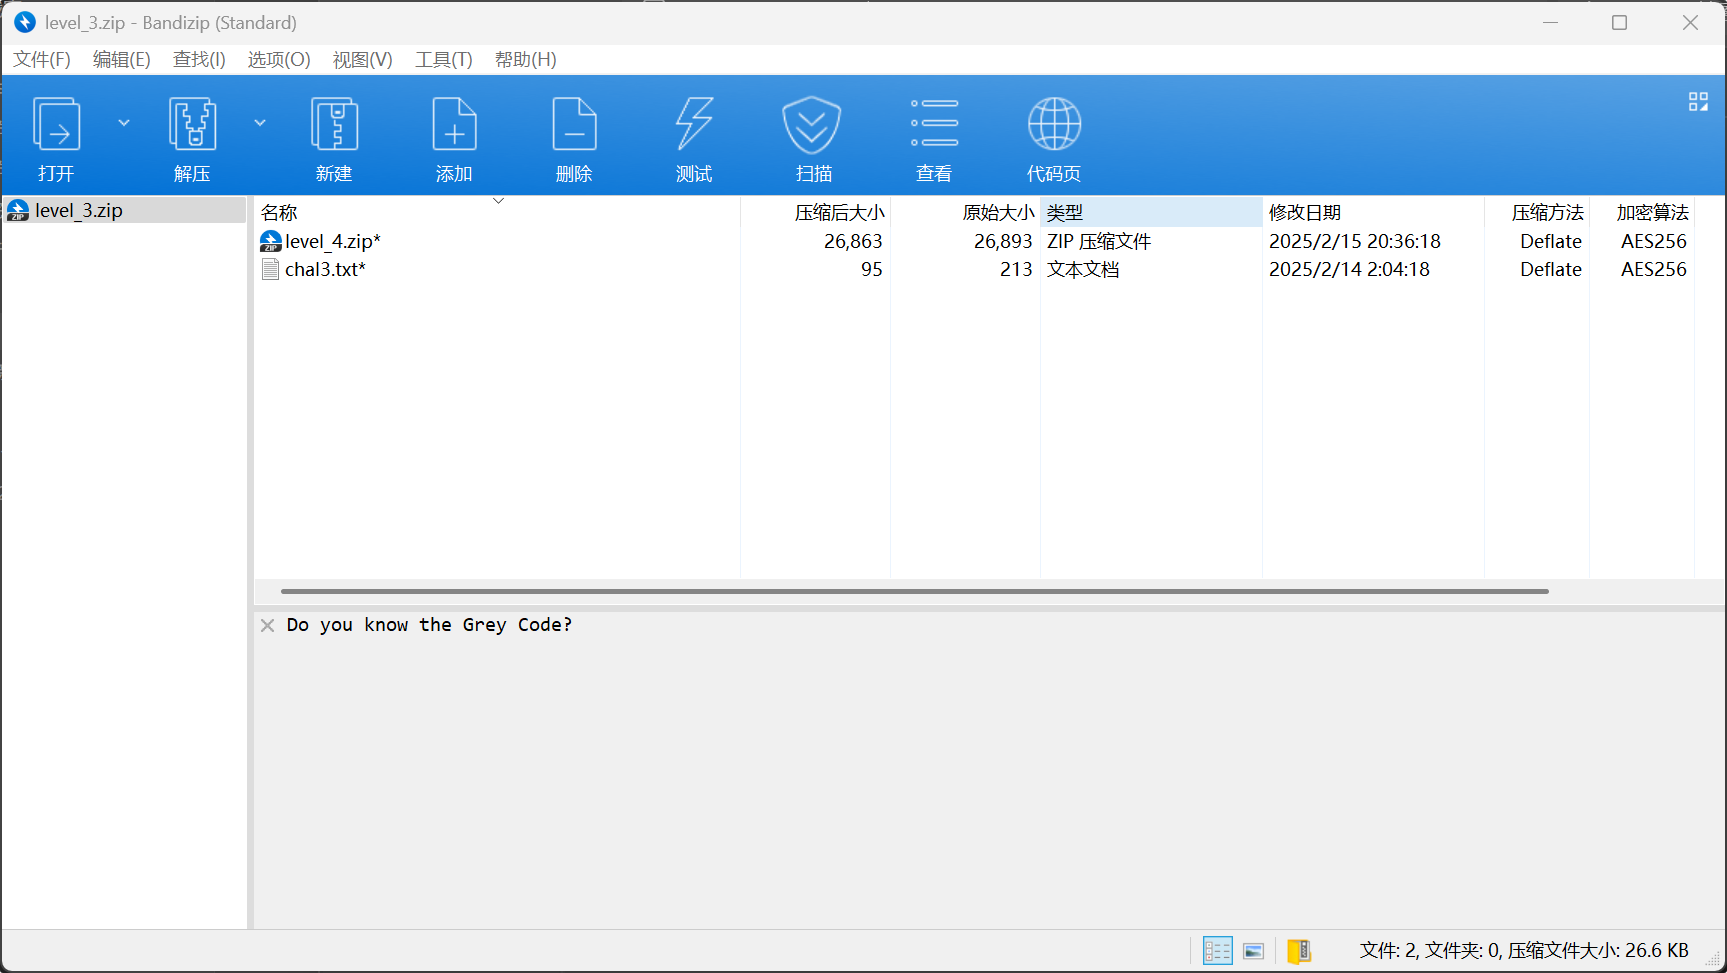
Task: Click the chal3.txt text document icon
Action: [270, 269]
